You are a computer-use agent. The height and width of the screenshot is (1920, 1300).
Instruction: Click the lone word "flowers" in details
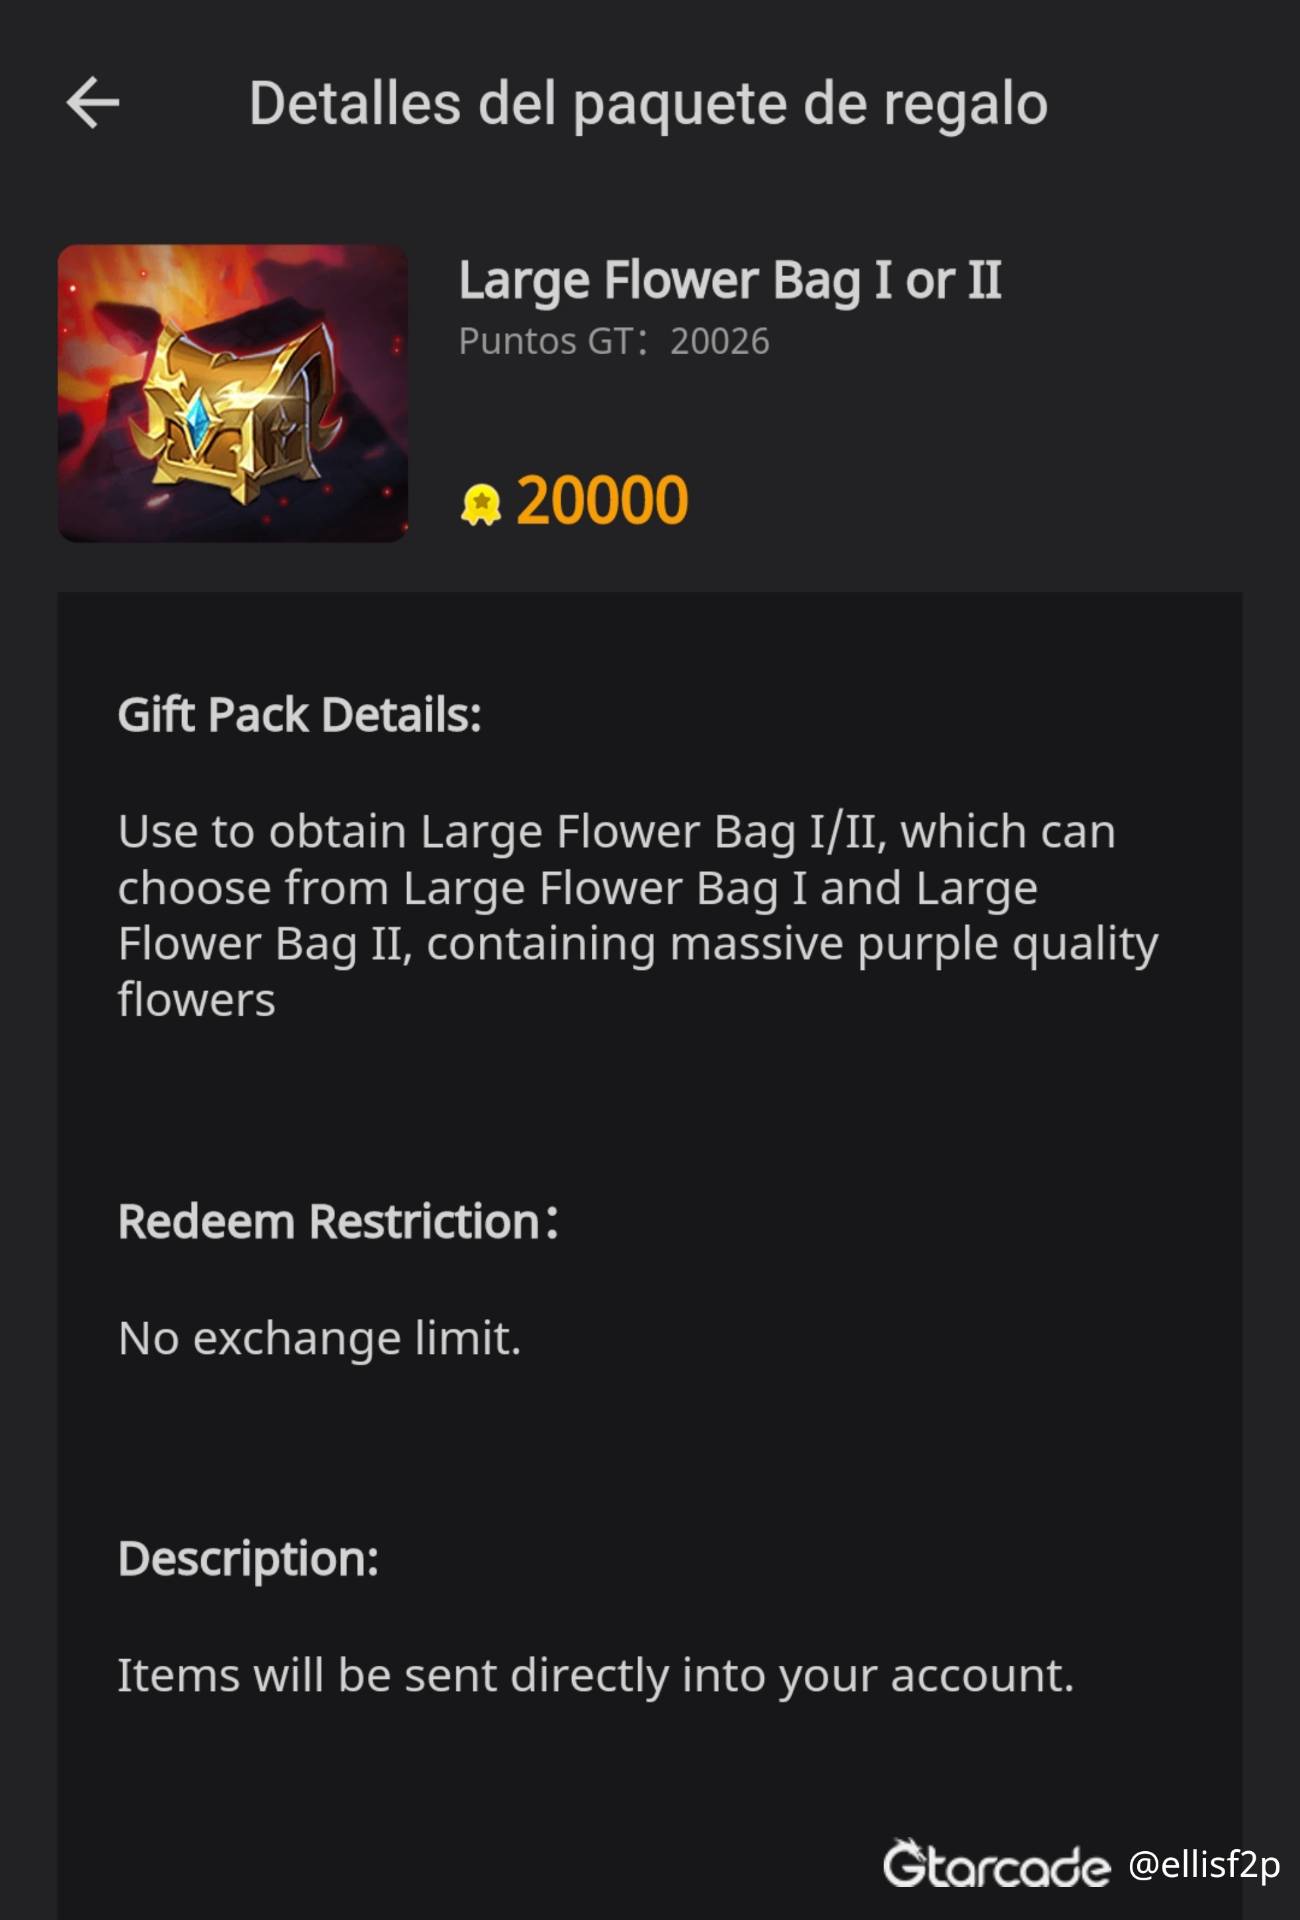point(197,1000)
